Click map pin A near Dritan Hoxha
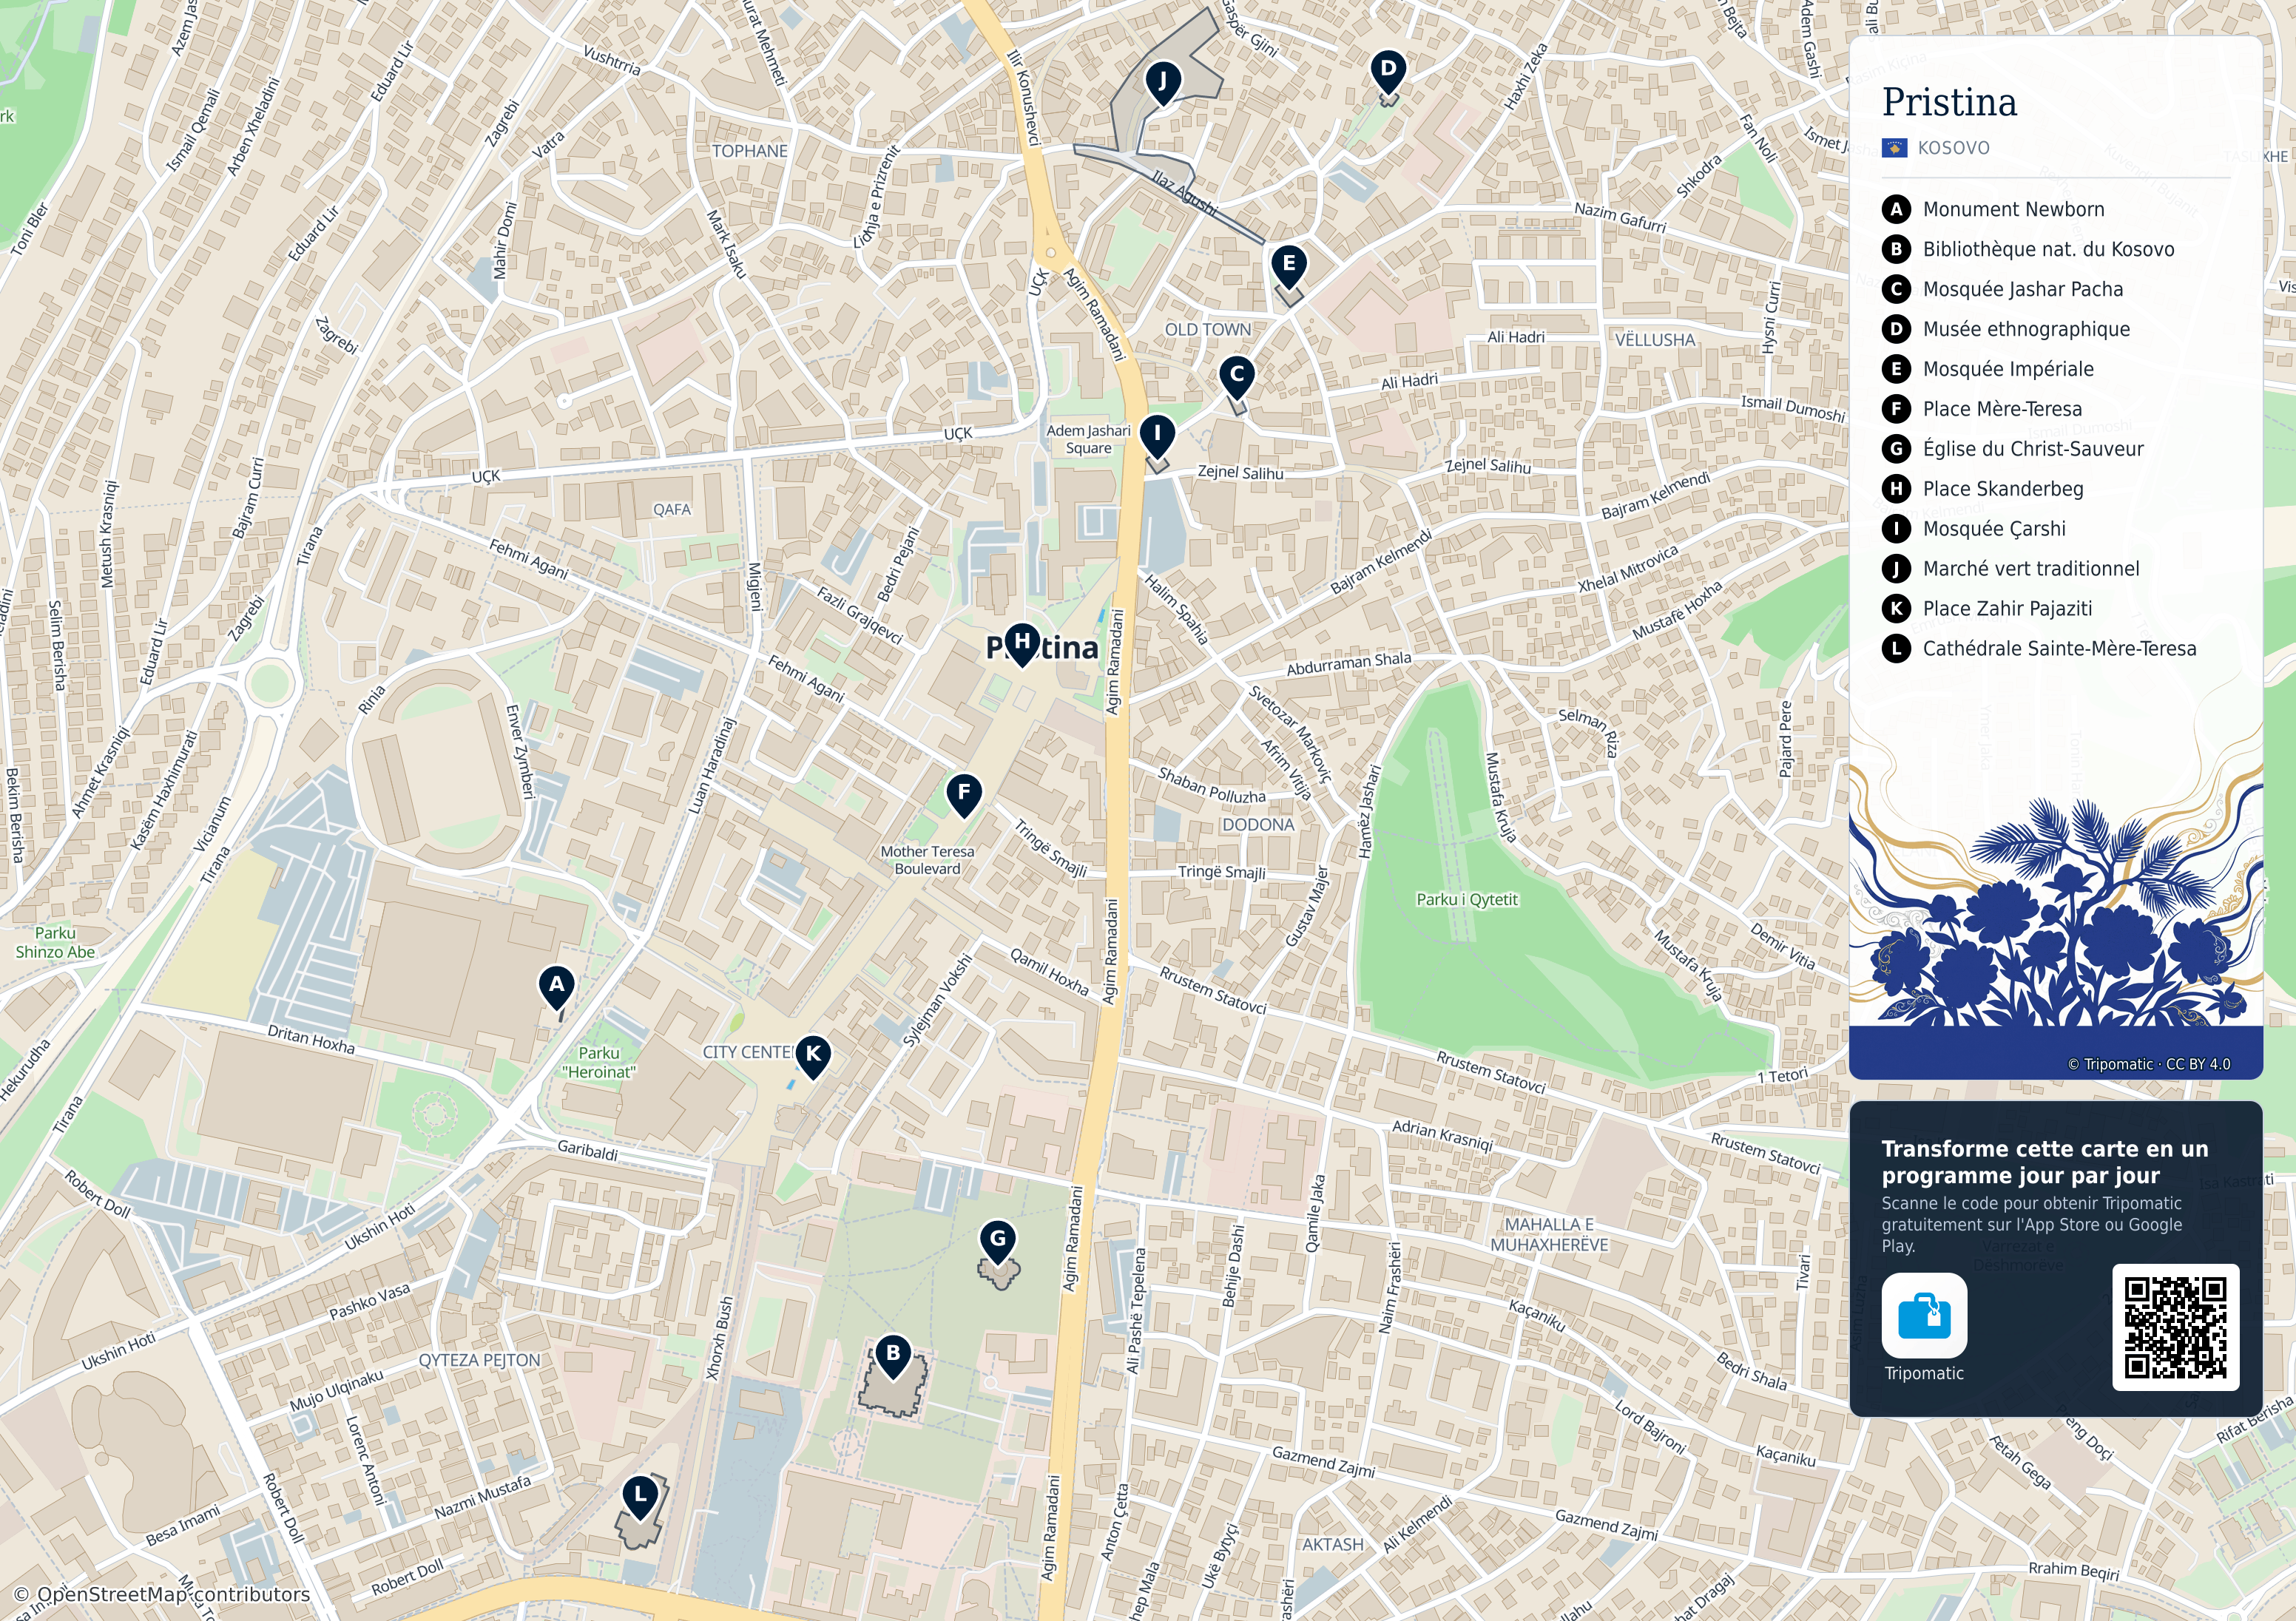This screenshot has width=2296, height=1621. (x=556, y=987)
